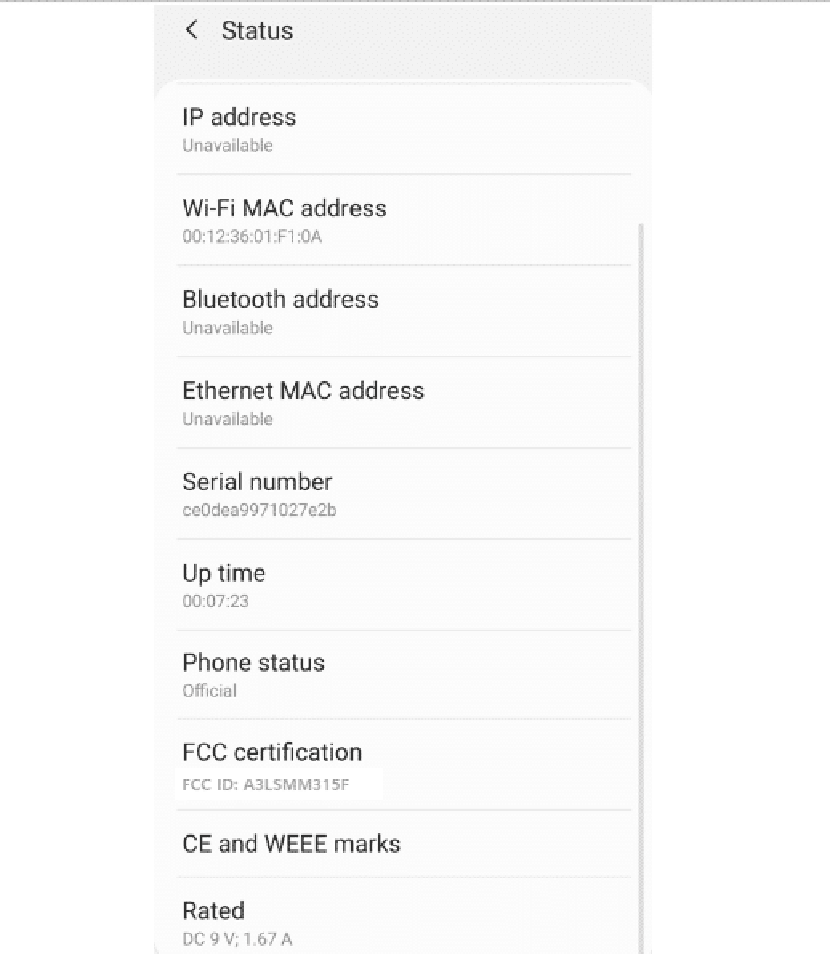This screenshot has height=960, width=830.
Task: Tap the Unavailable value under IP address
Action: pos(227,146)
